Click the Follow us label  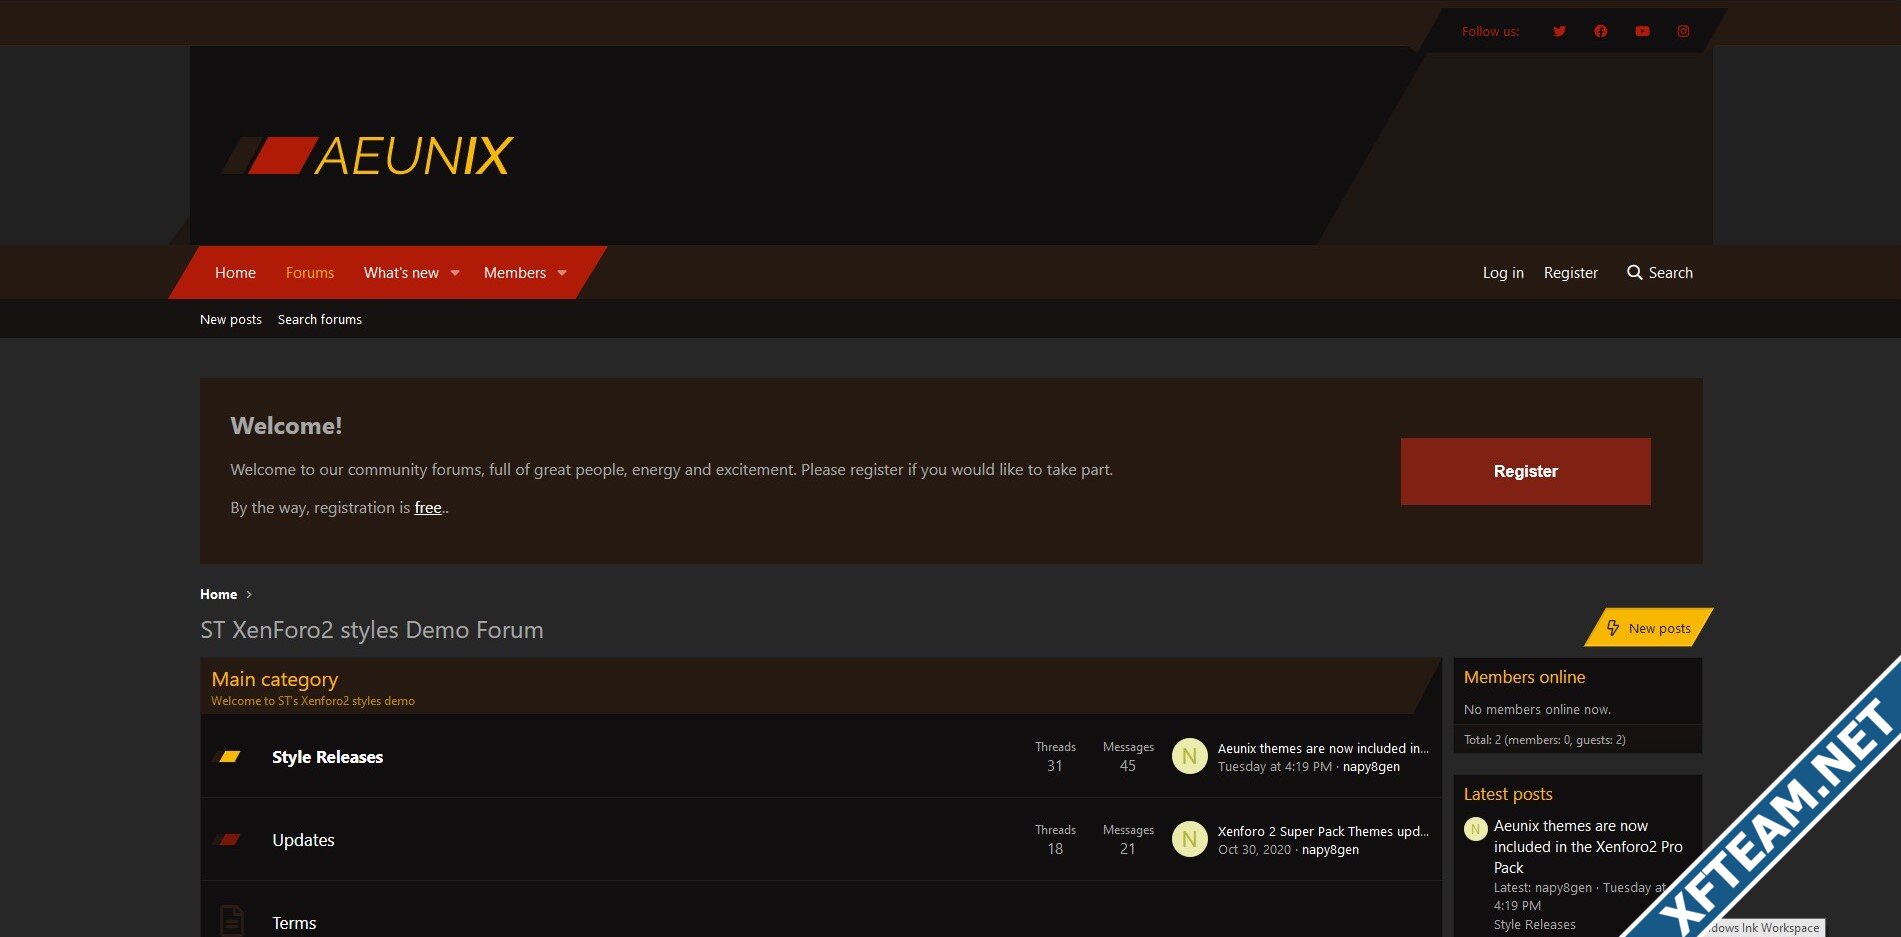click(x=1490, y=32)
